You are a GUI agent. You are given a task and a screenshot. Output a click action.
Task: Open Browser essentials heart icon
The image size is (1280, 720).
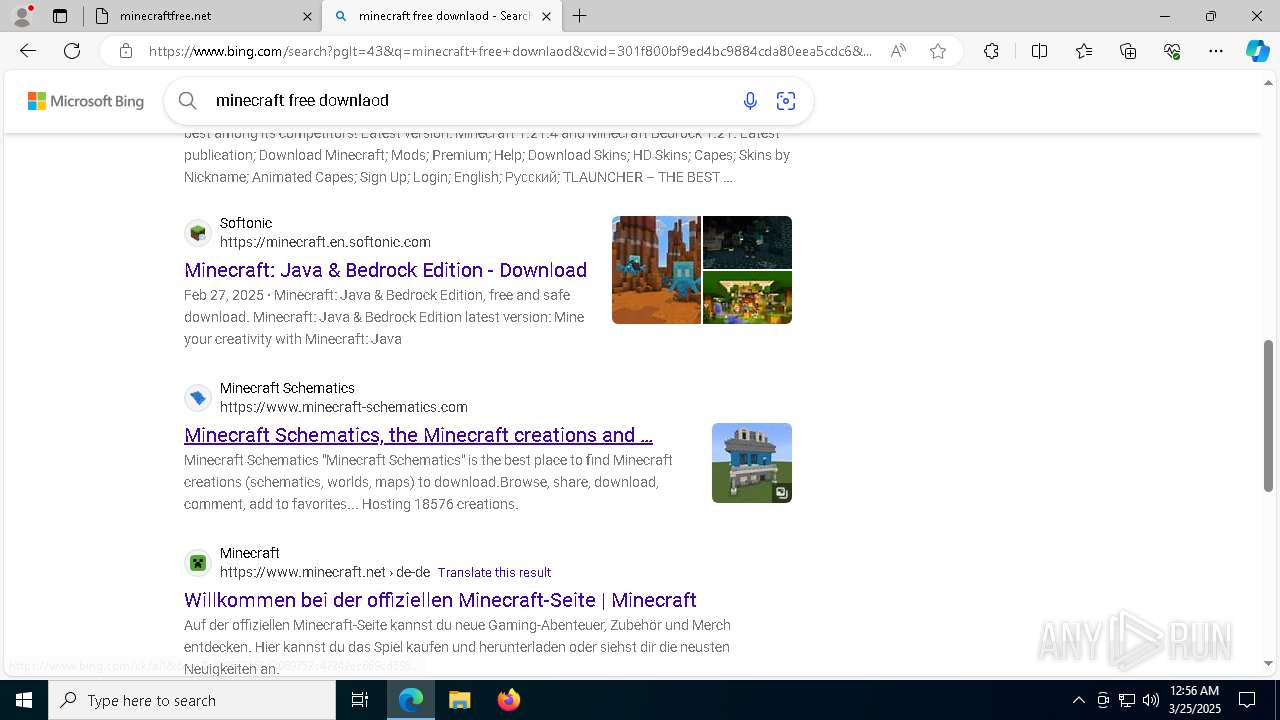1172,51
